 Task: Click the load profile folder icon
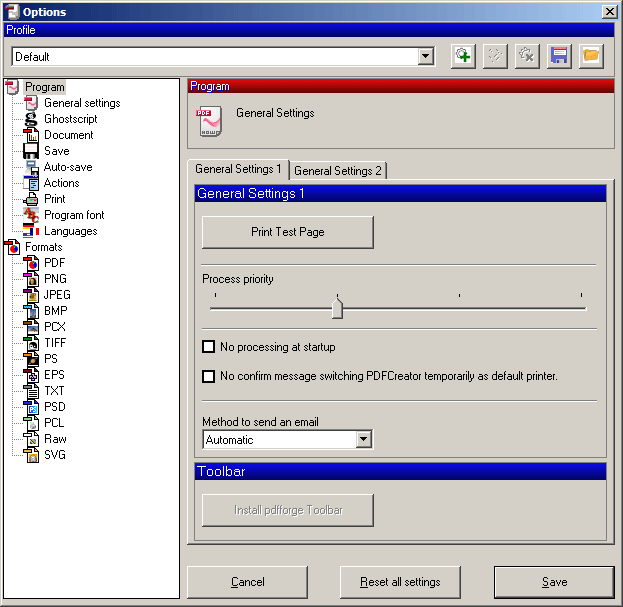pyautogui.click(x=591, y=56)
